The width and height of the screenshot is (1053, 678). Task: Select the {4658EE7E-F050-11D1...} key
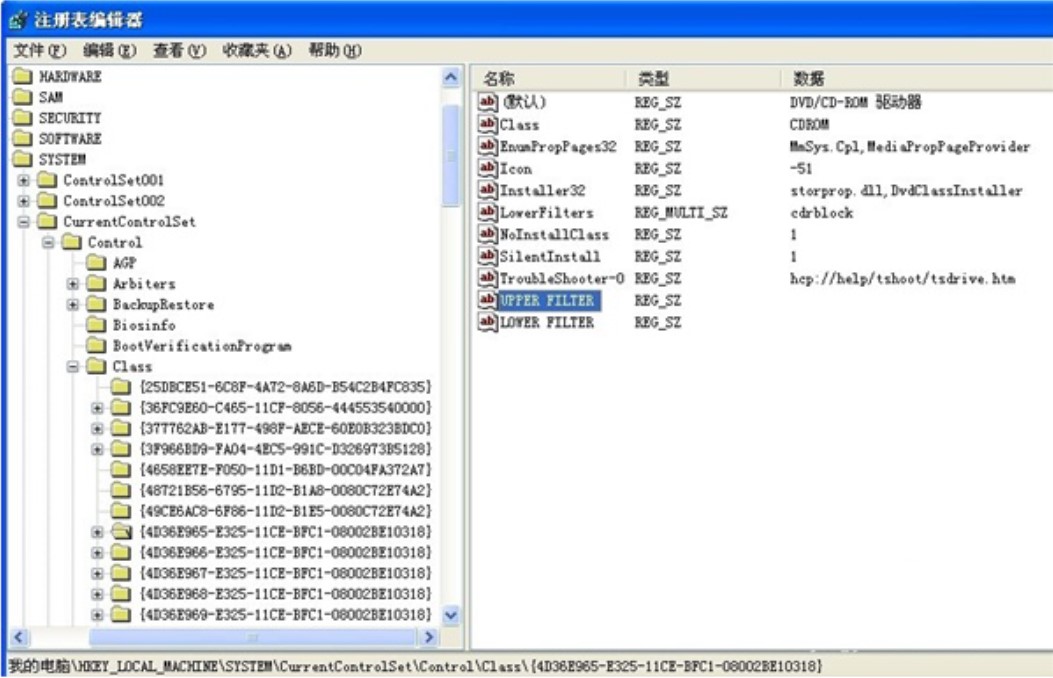coord(285,470)
